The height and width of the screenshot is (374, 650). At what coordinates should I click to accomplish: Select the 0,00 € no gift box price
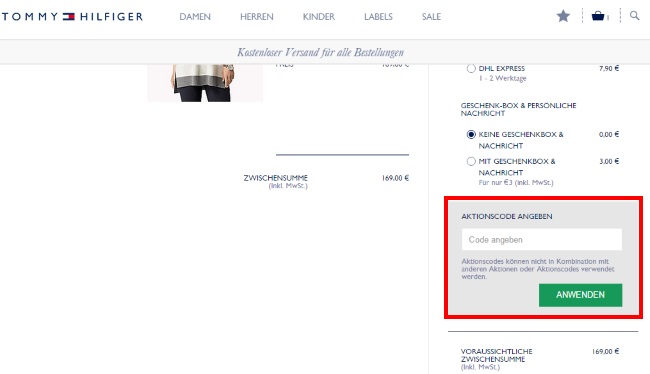(609, 134)
